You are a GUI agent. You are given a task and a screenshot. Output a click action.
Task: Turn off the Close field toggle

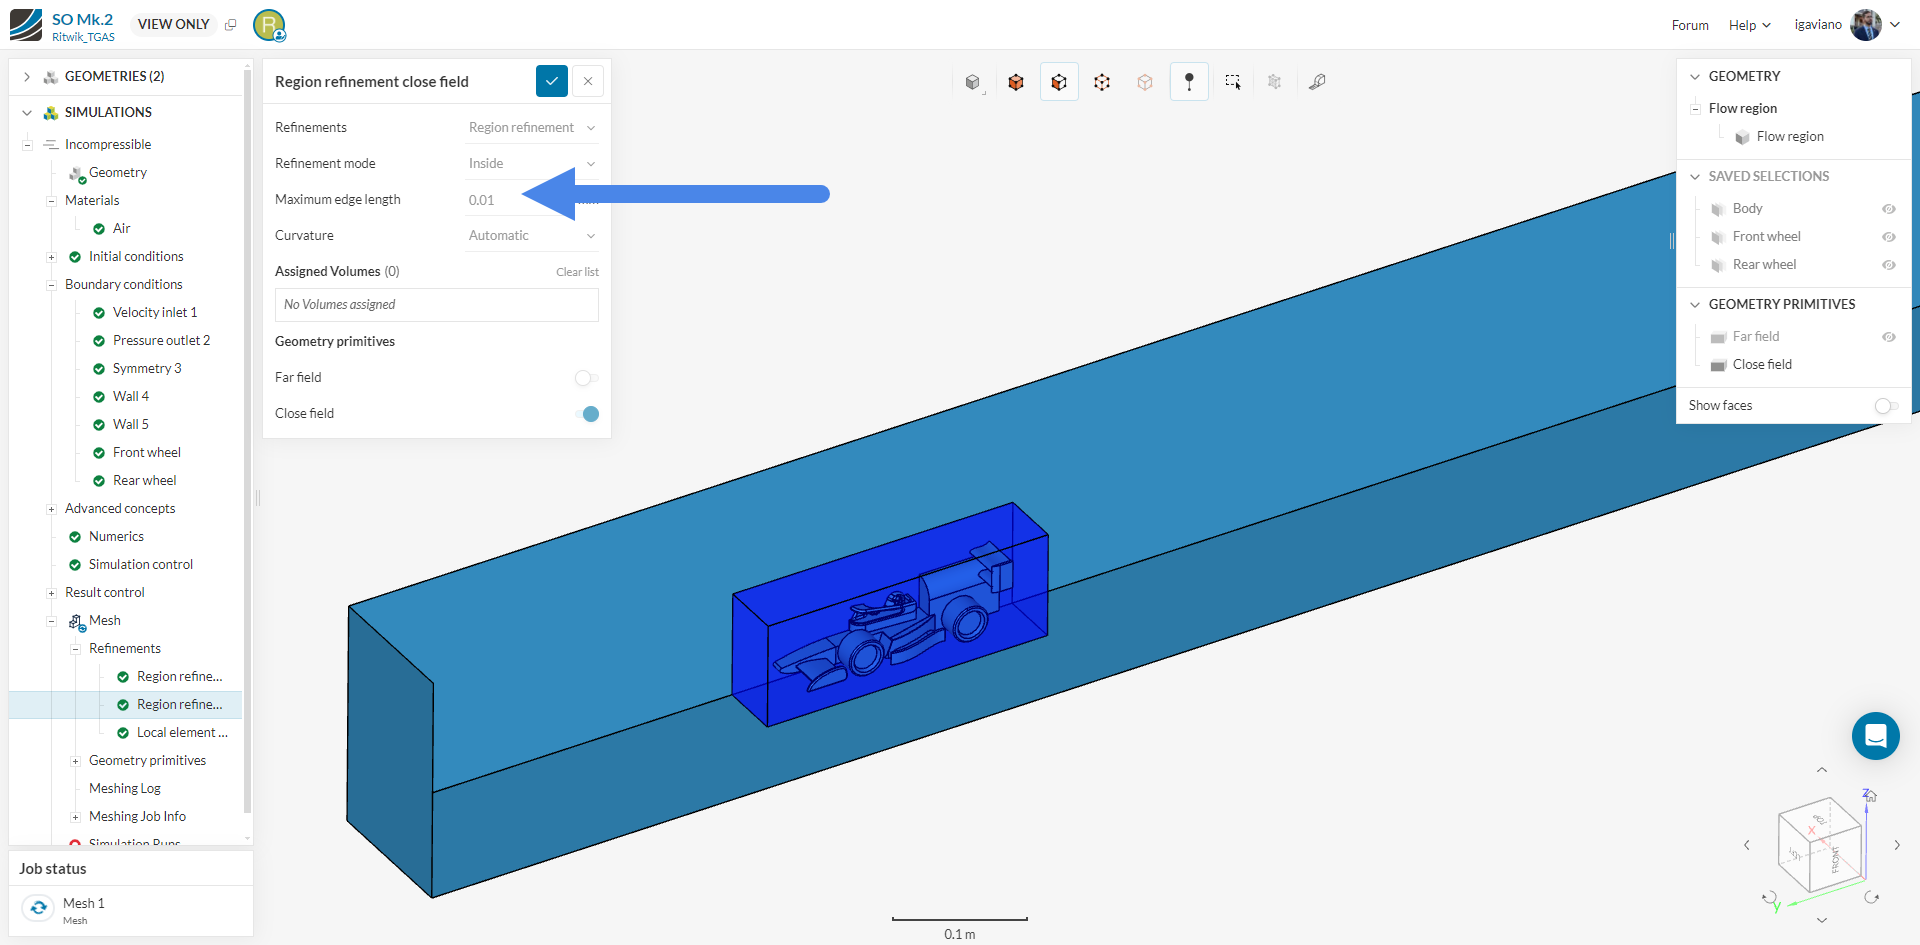586,414
